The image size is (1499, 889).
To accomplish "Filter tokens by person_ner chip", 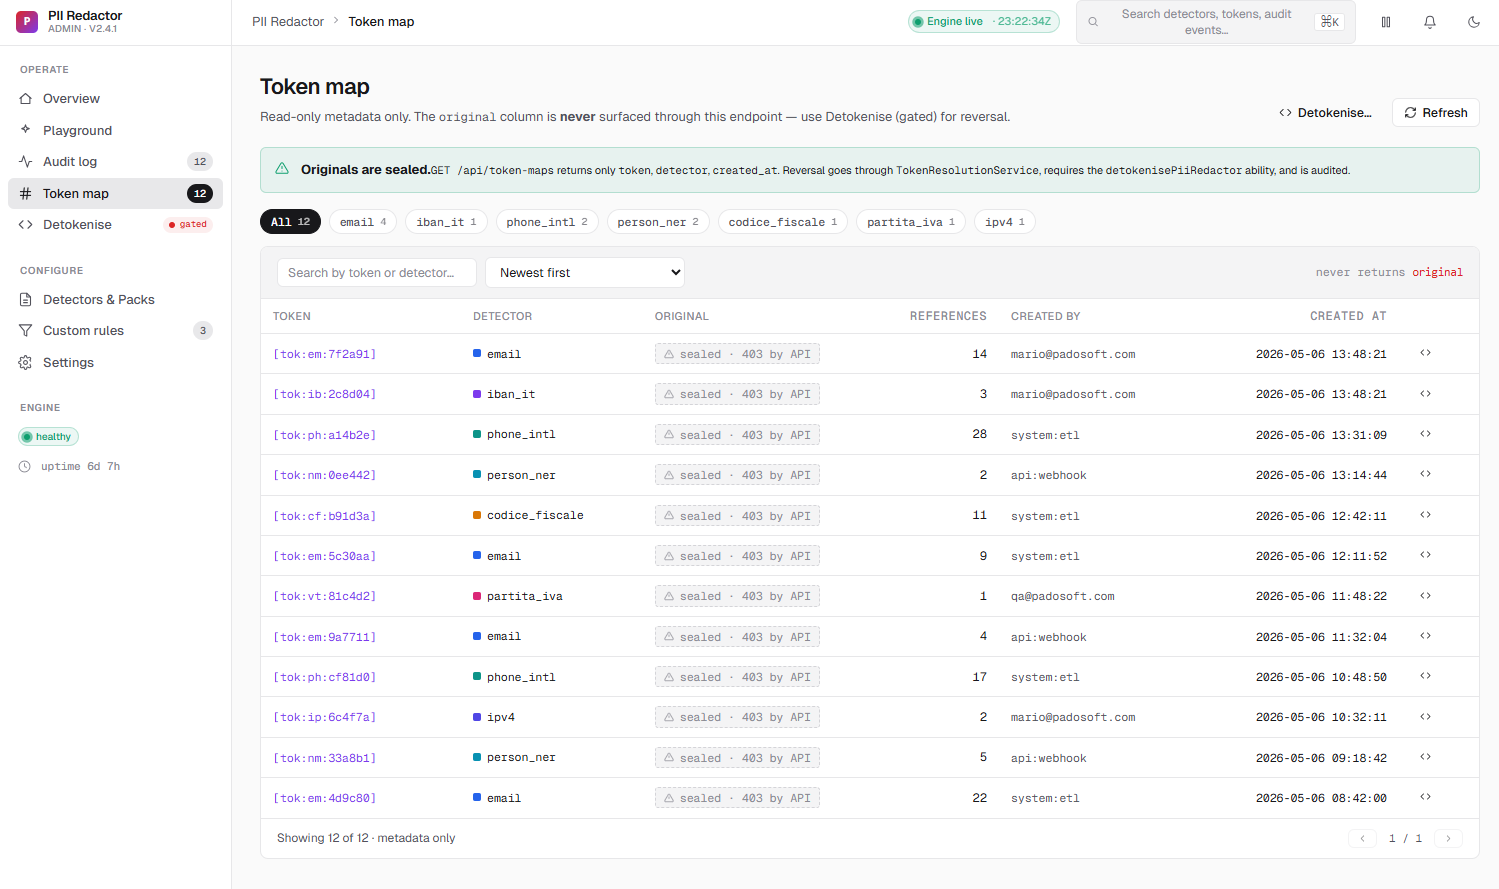I will (x=658, y=222).
